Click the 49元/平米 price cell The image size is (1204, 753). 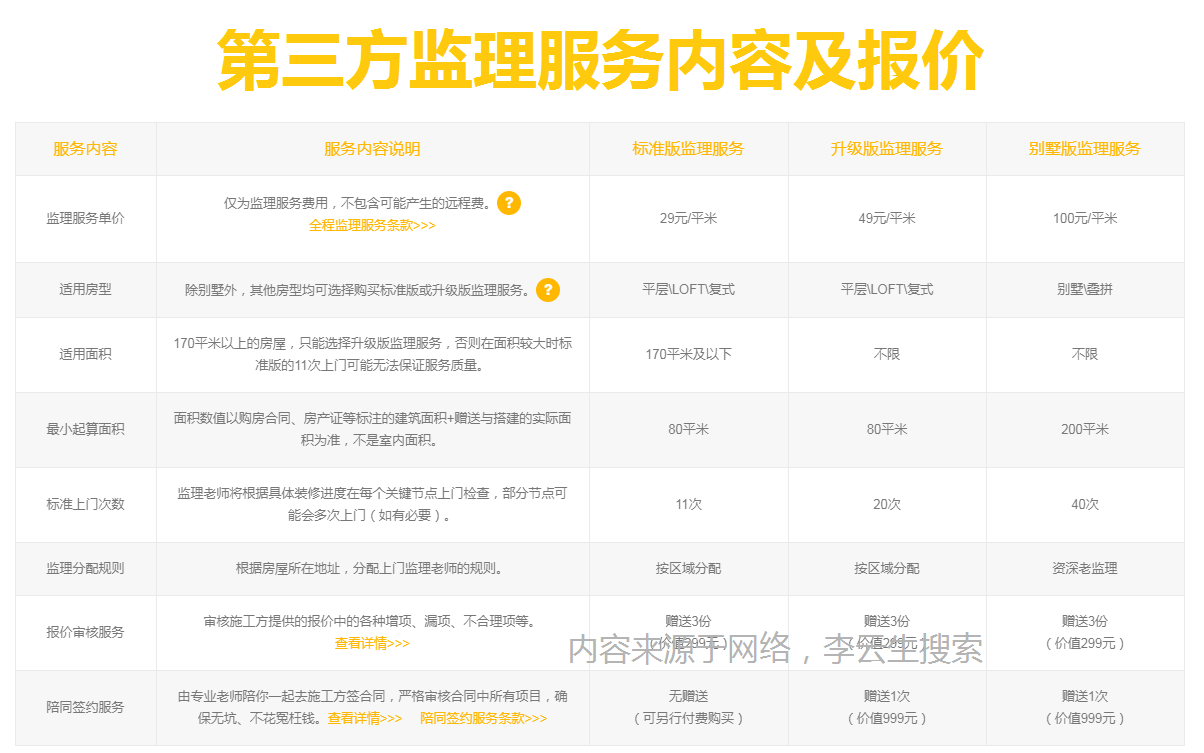pos(887,219)
